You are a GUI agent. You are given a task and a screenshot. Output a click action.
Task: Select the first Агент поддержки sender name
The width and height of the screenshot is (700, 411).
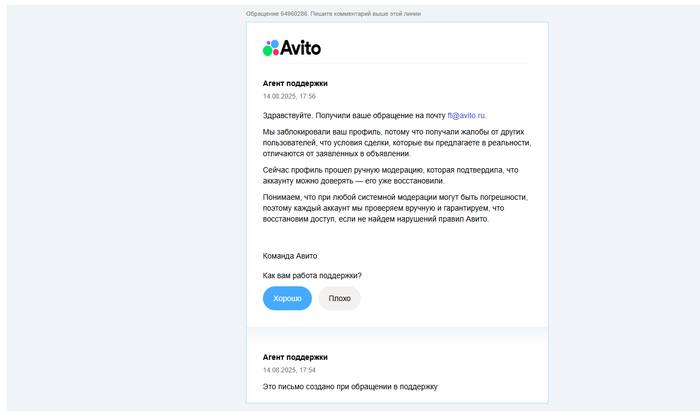295,83
